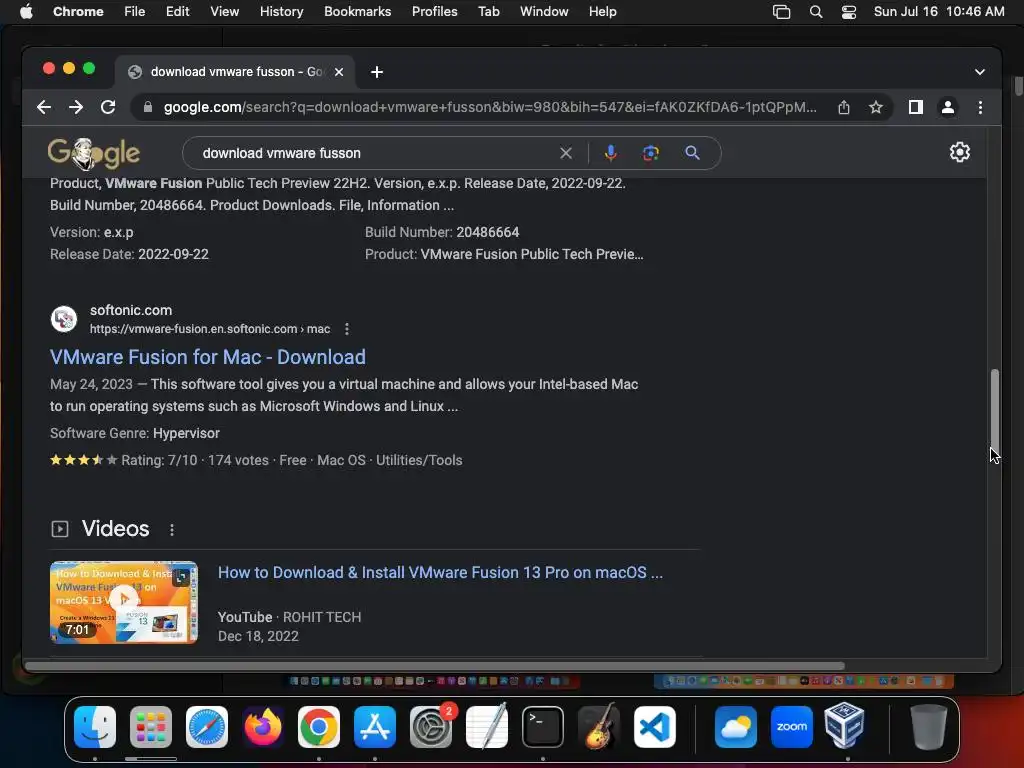Open the Edit menu
Image resolution: width=1024 pixels, height=768 pixels.
coord(177,12)
